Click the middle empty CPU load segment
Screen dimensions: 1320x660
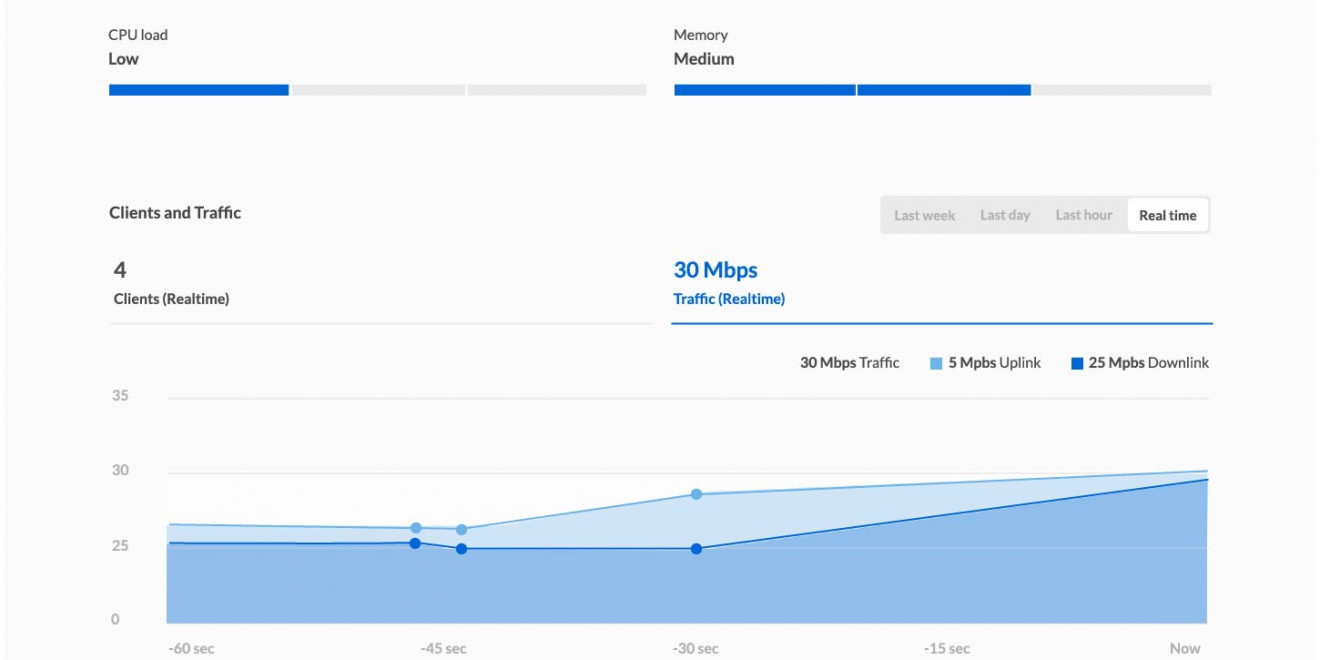tap(378, 90)
